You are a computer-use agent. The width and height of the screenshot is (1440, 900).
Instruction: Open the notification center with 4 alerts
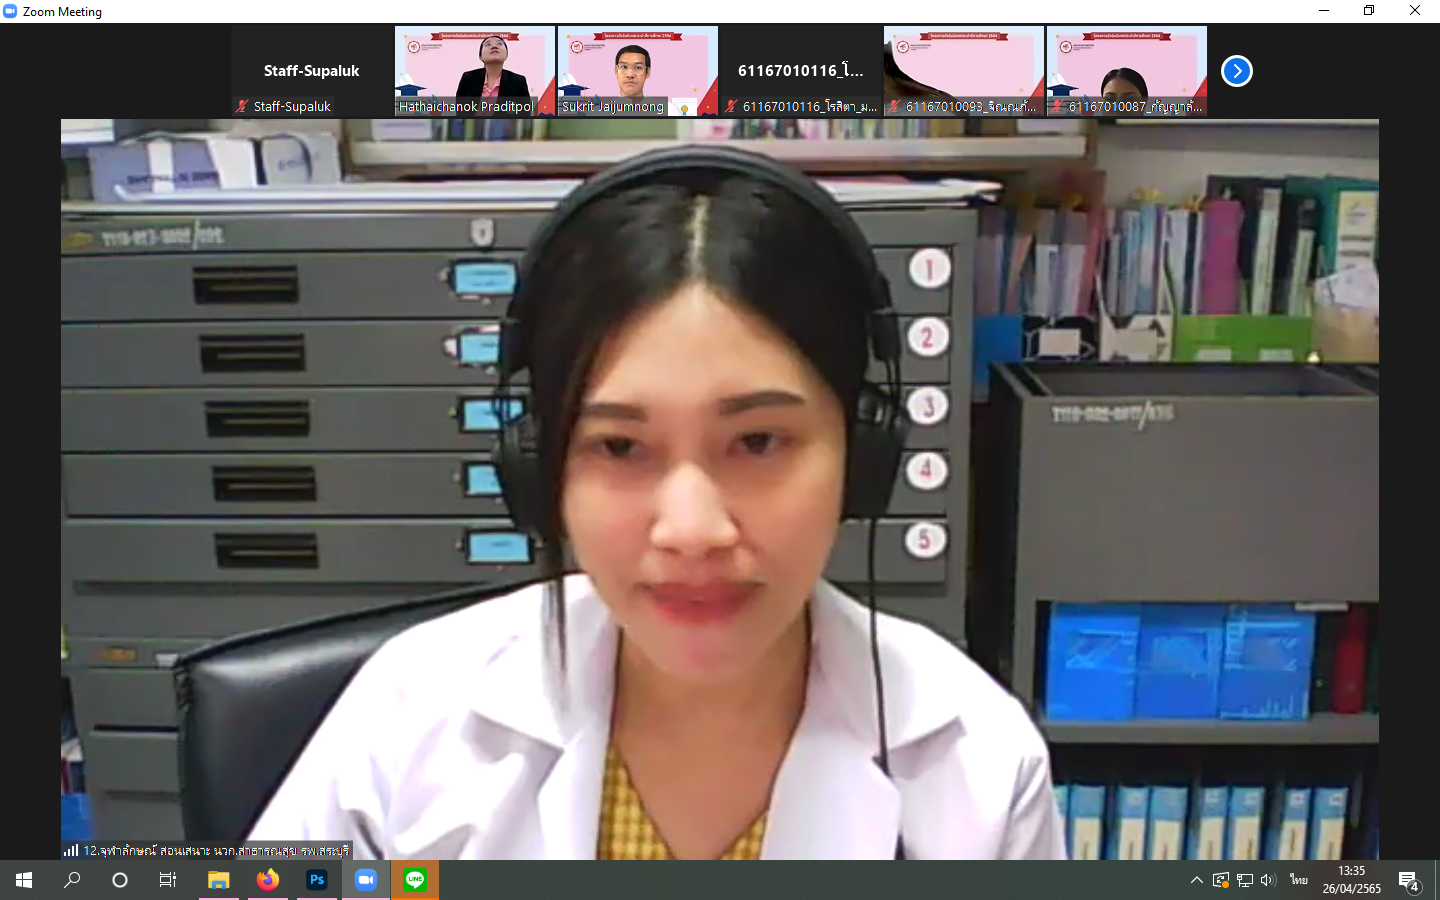point(1409,881)
